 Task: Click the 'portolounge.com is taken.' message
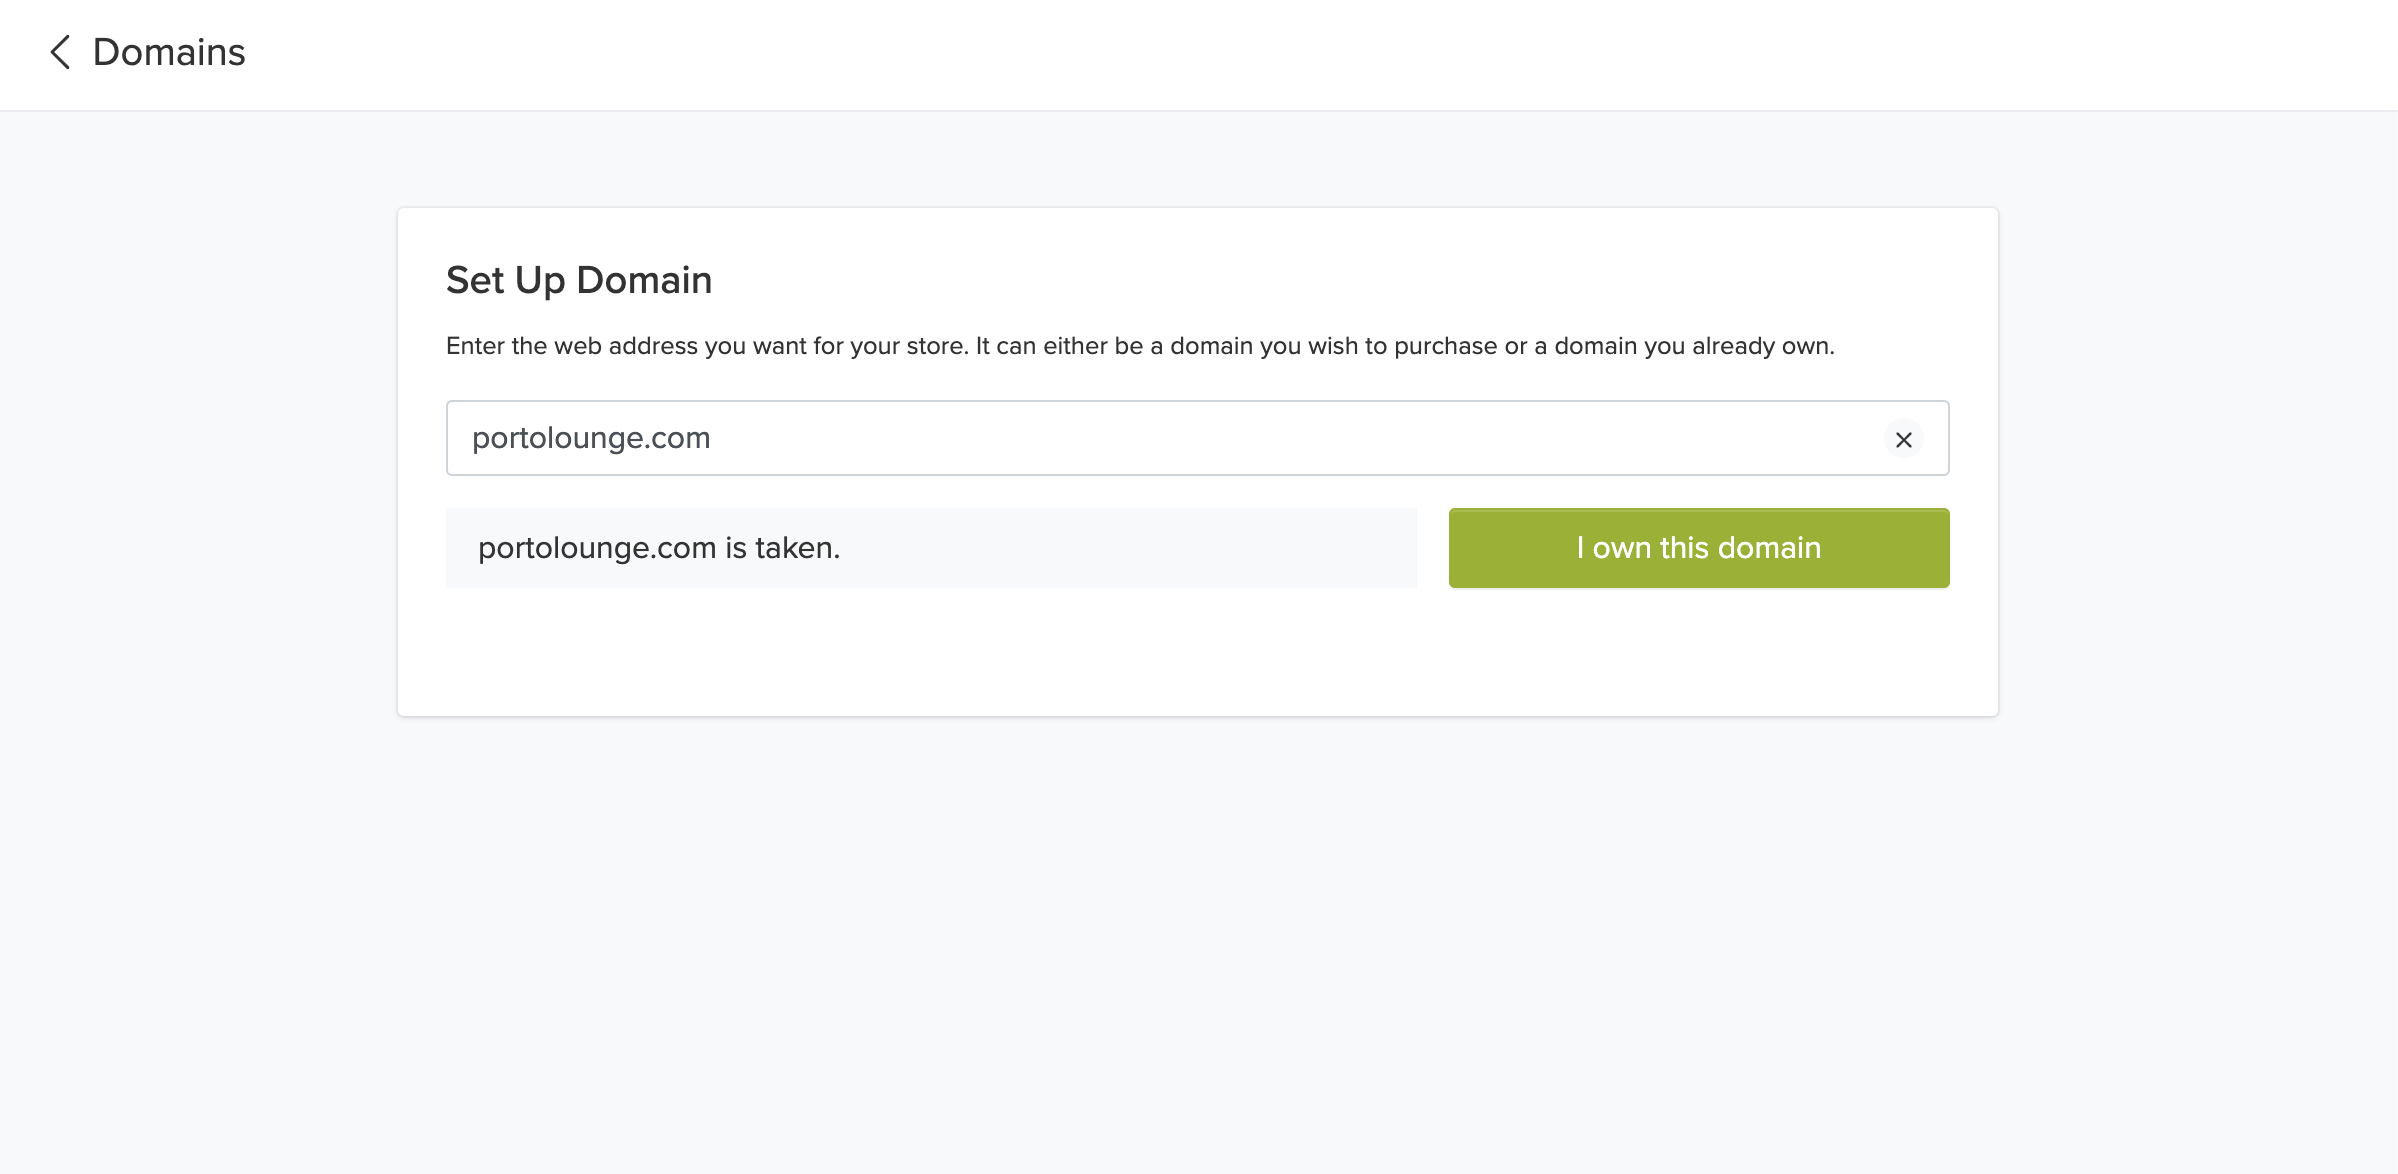coord(659,548)
